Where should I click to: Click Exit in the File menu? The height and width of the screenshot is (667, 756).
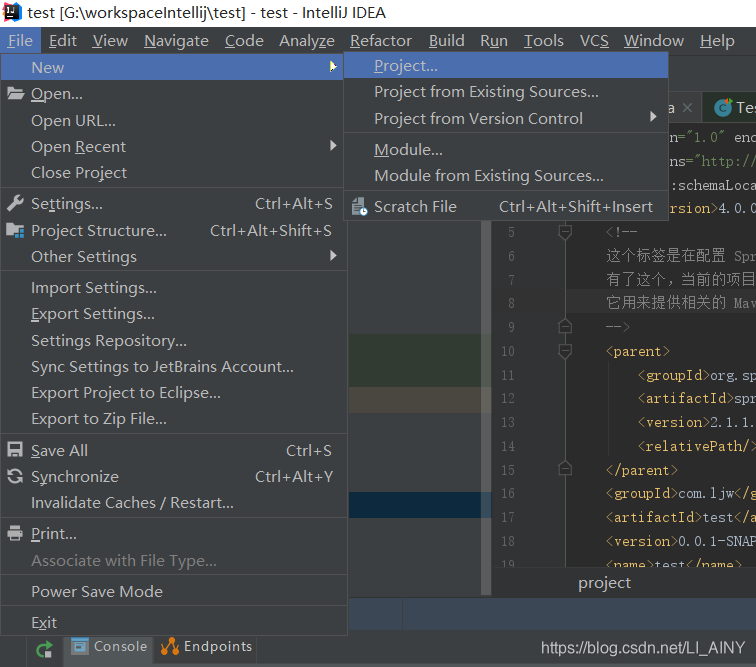pyautogui.click(x=174, y=622)
